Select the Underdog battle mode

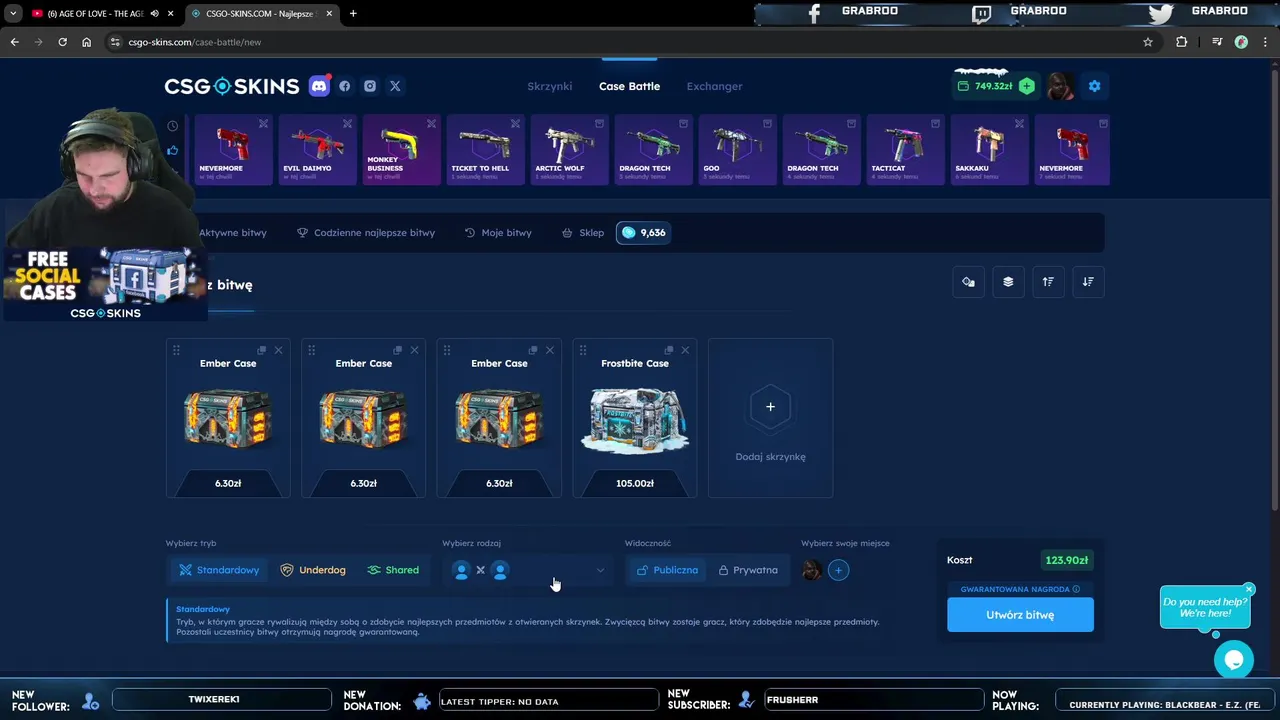point(313,570)
